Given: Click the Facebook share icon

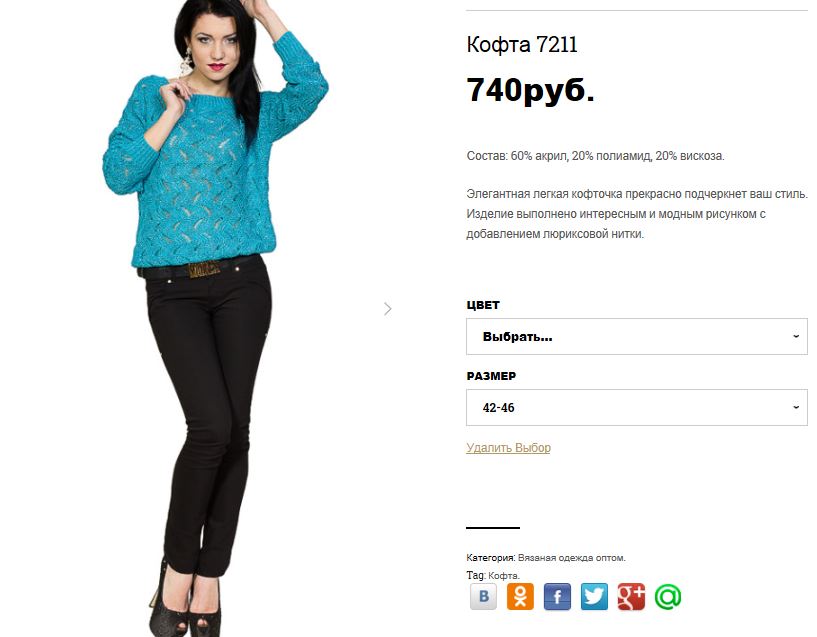Looking at the screenshot, I should (557, 596).
